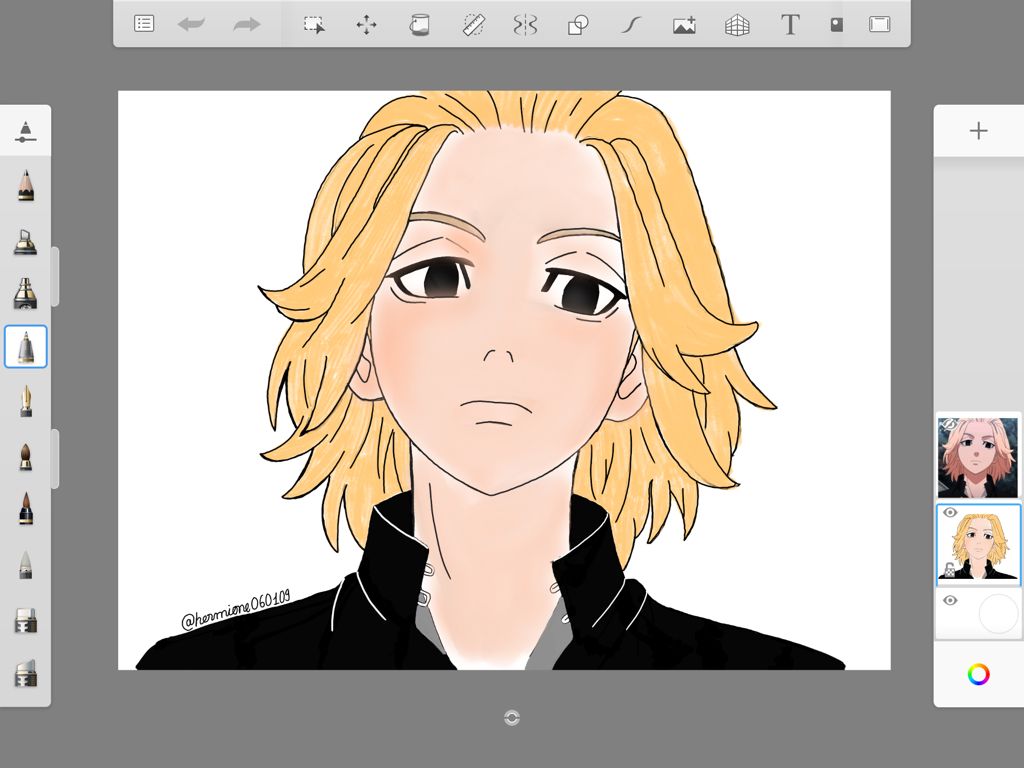Import an image with the picture icon
This screenshot has height=768, width=1024.
[684, 25]
